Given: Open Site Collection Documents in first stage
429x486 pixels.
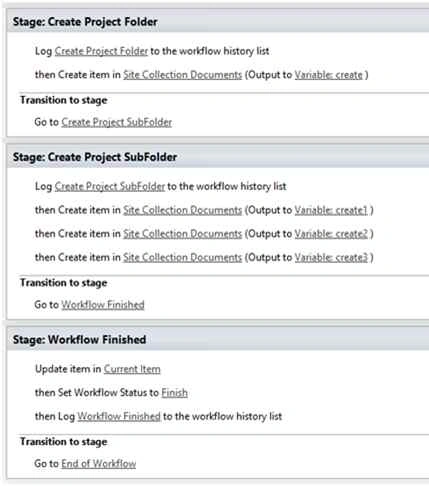Looking at the screenshot, I should tap(182, 75).
